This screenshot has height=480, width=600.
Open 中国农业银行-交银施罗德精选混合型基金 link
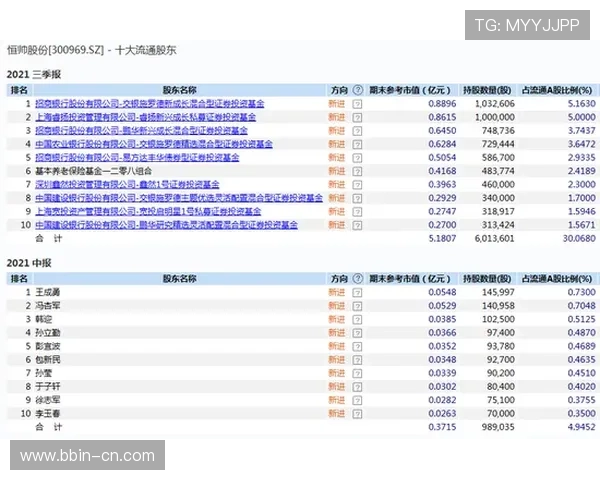[154, 144]
